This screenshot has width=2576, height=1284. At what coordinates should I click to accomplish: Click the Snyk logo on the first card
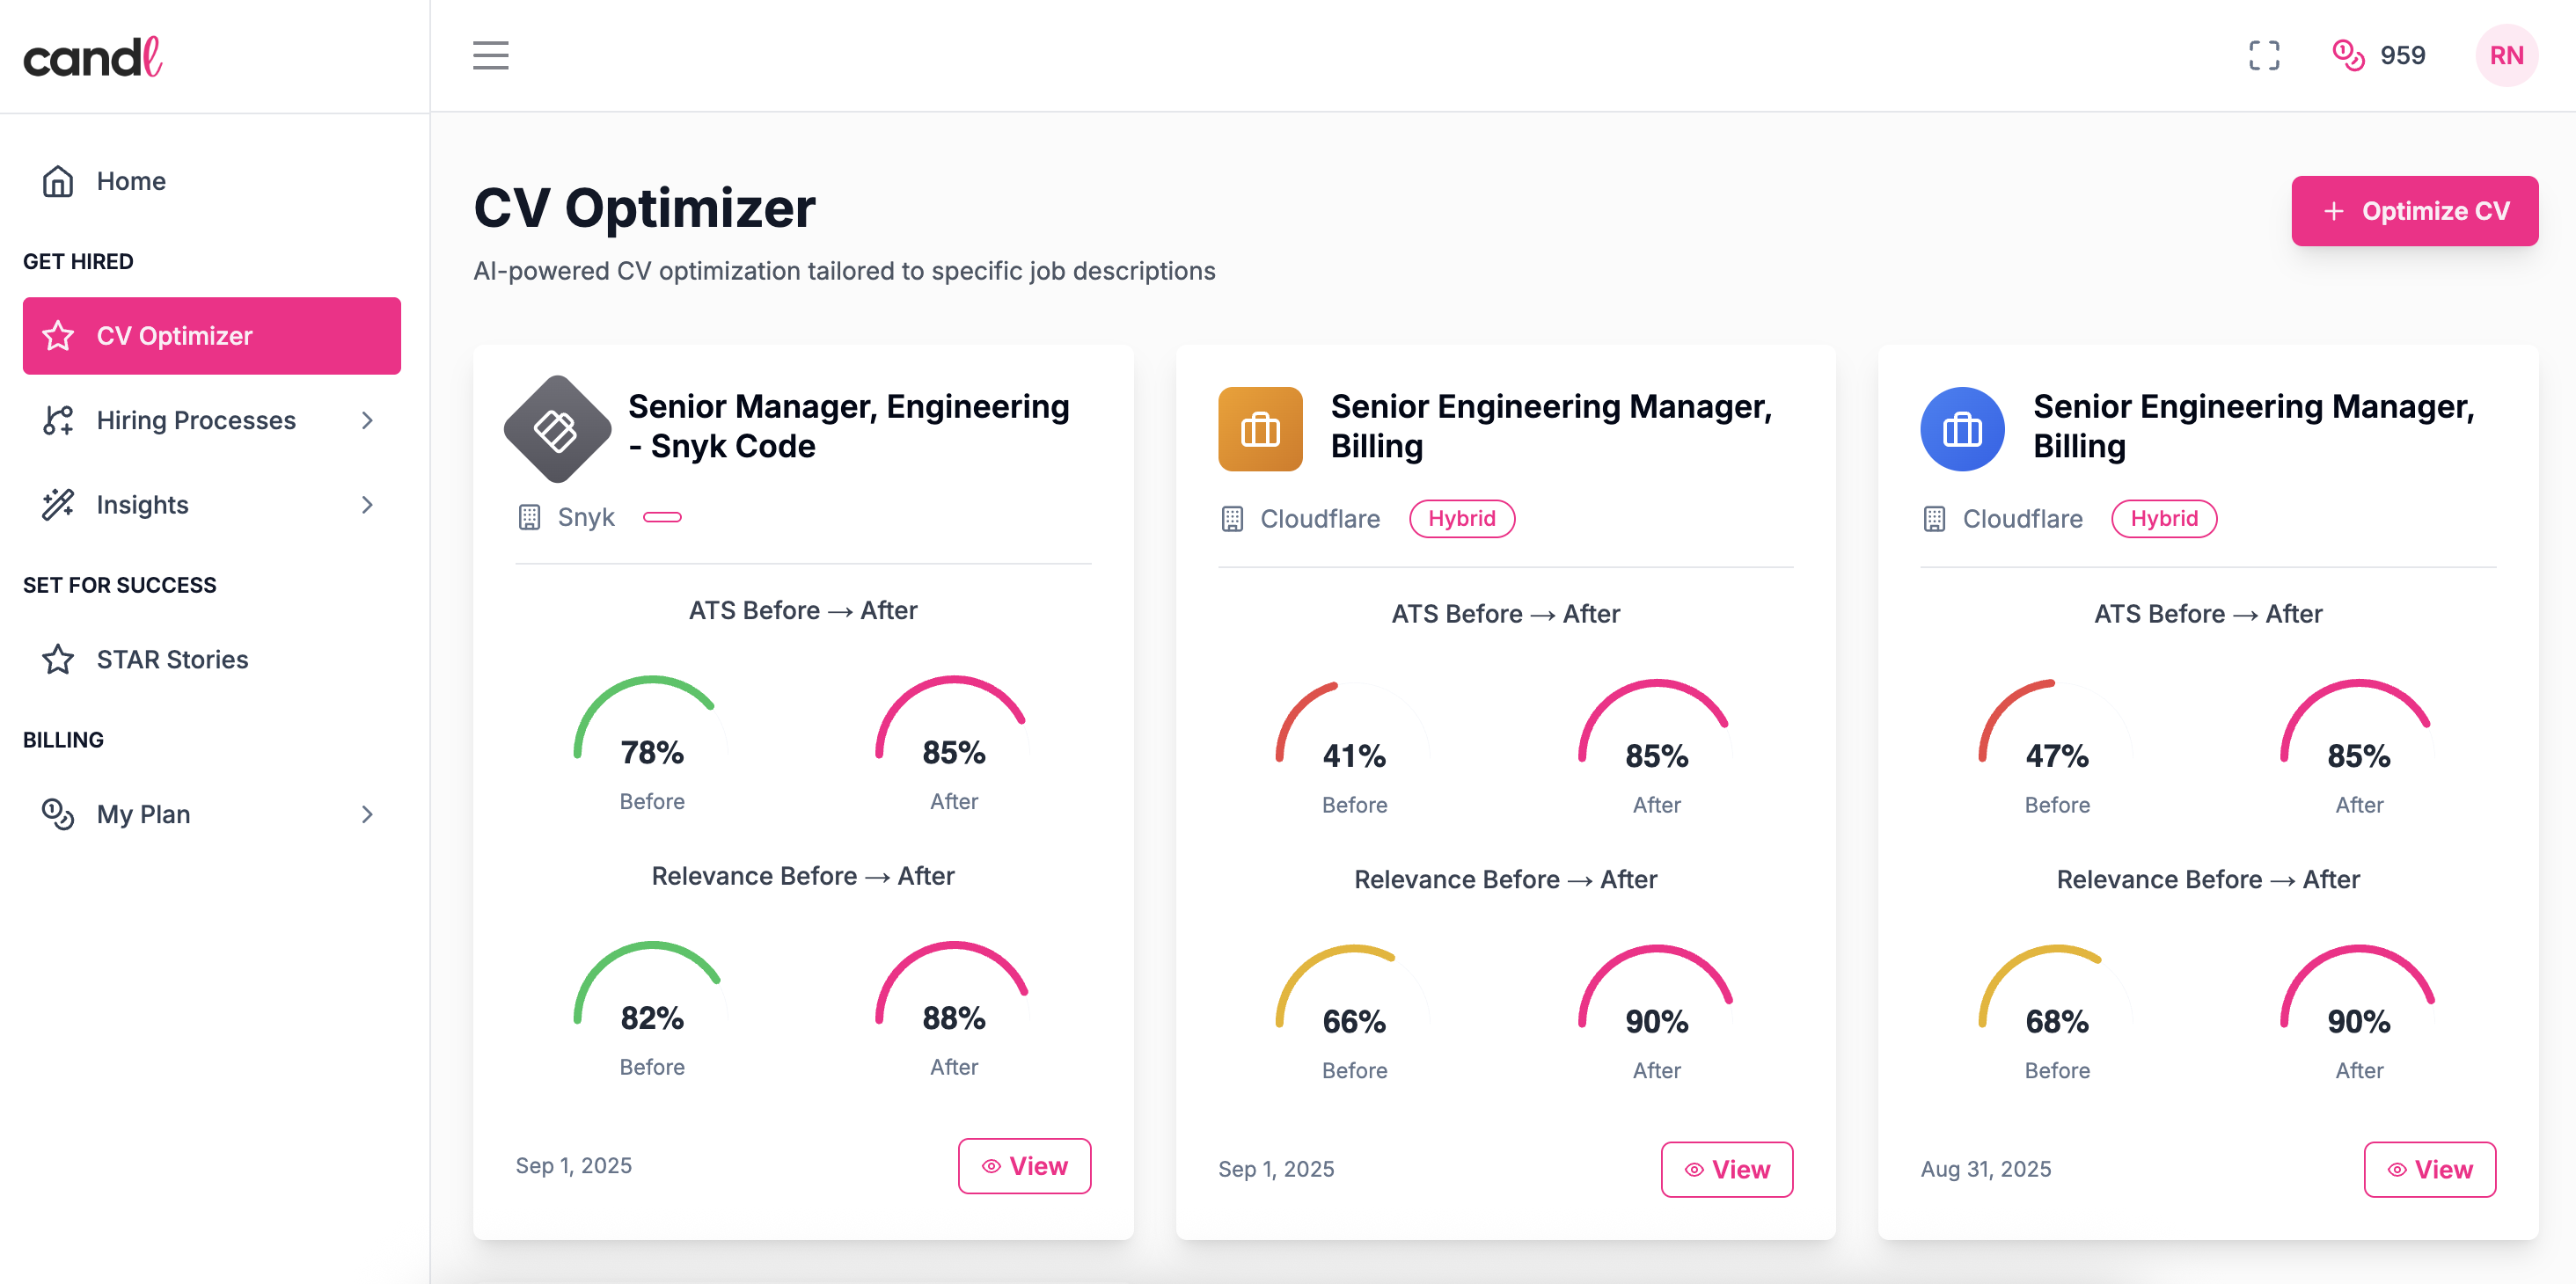[x=557, y=428]
